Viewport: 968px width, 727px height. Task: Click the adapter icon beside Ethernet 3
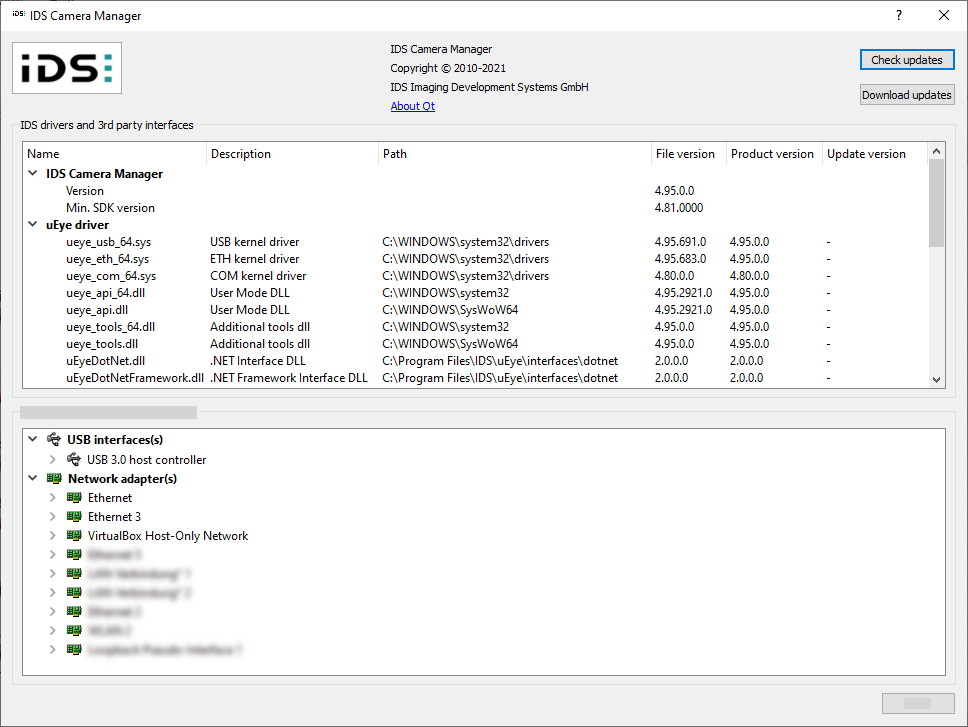click(74, 517)
